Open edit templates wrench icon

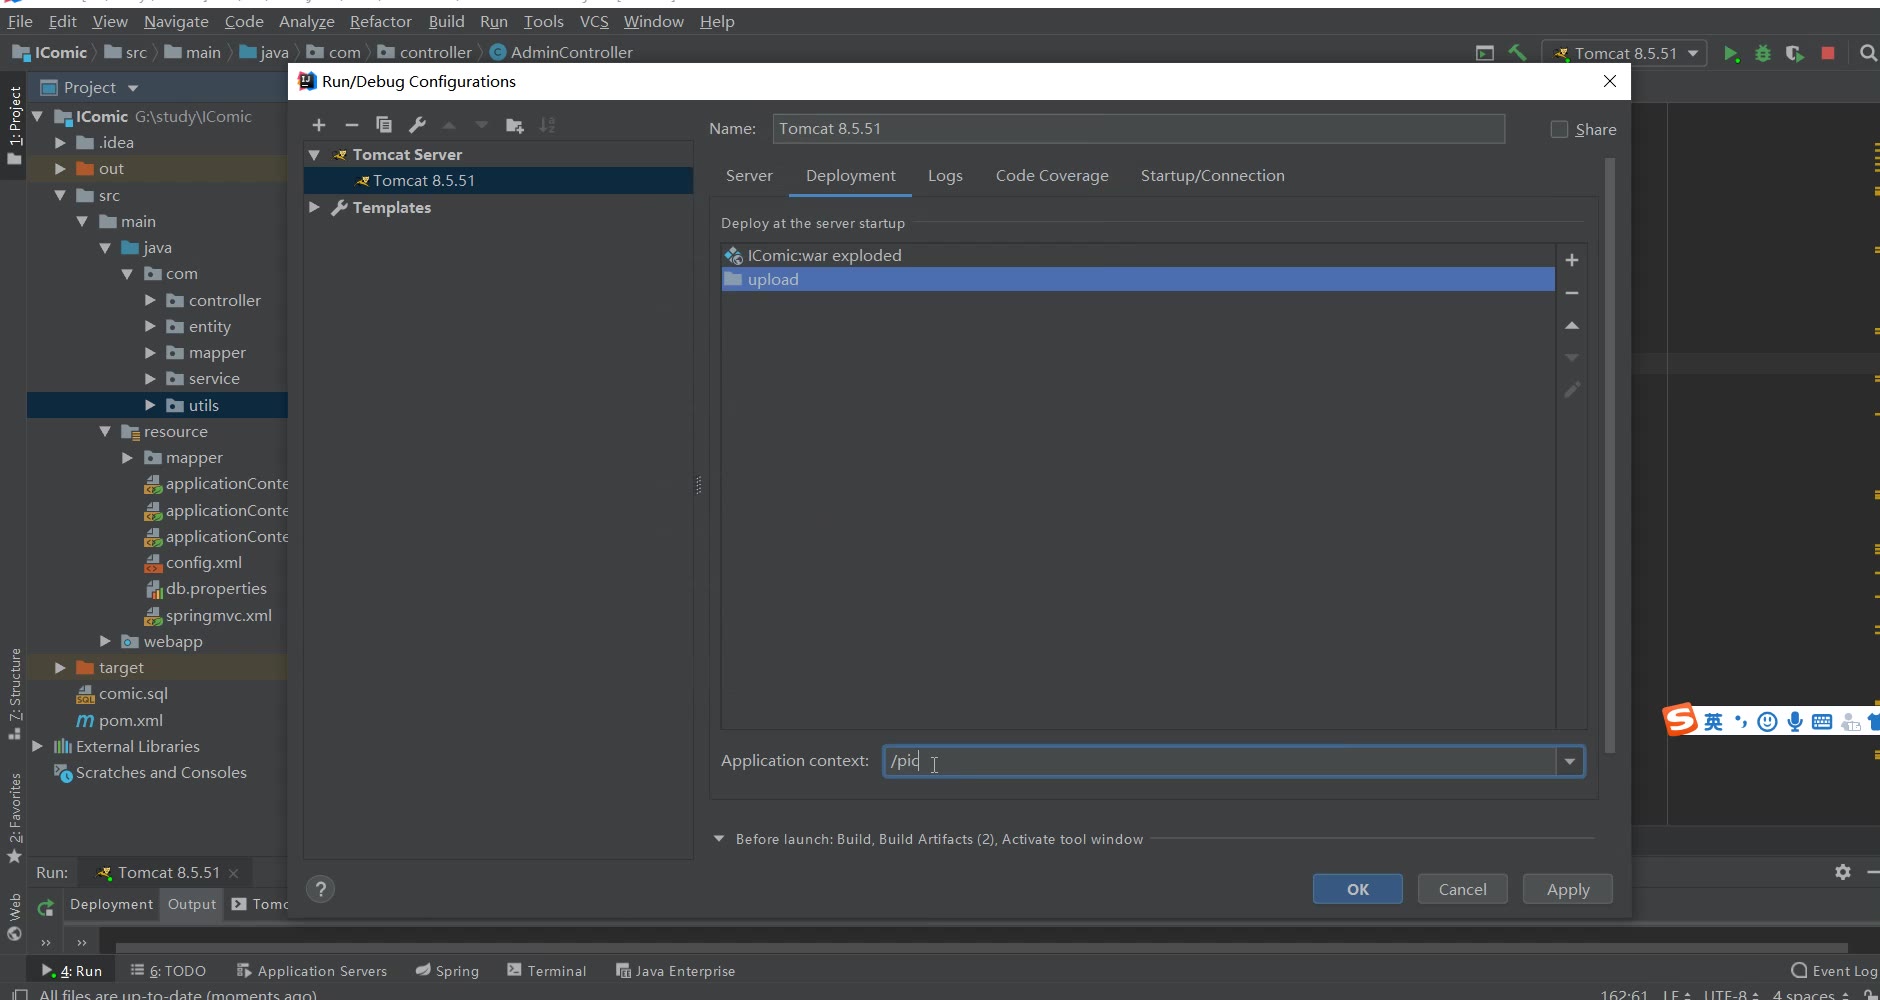click(417, 125)
